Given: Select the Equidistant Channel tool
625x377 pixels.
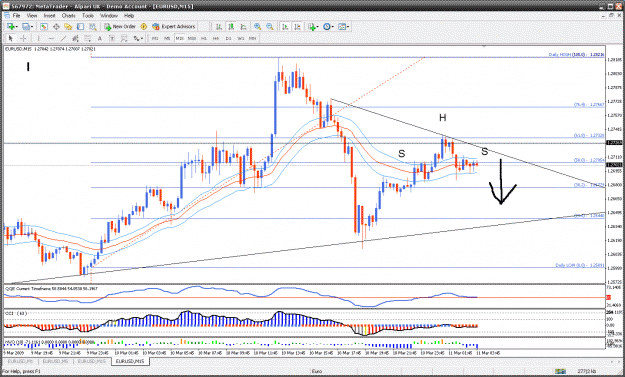Looking at the screenshot, I should click(x=75, y=38).
